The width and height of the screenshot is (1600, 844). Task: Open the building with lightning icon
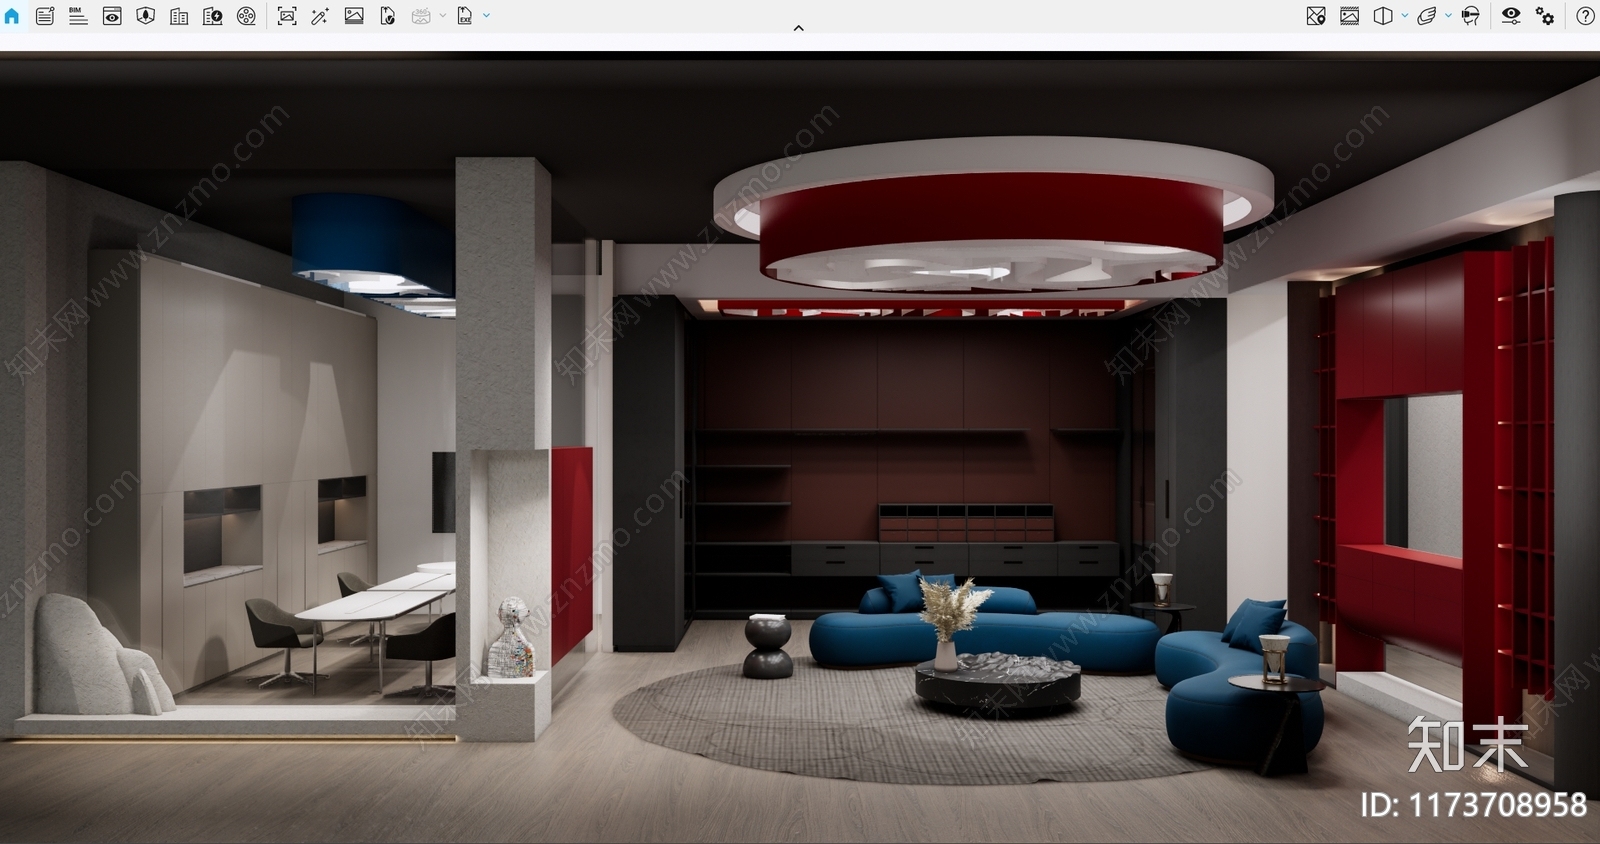pyautogui.click(x=213, y=16)
